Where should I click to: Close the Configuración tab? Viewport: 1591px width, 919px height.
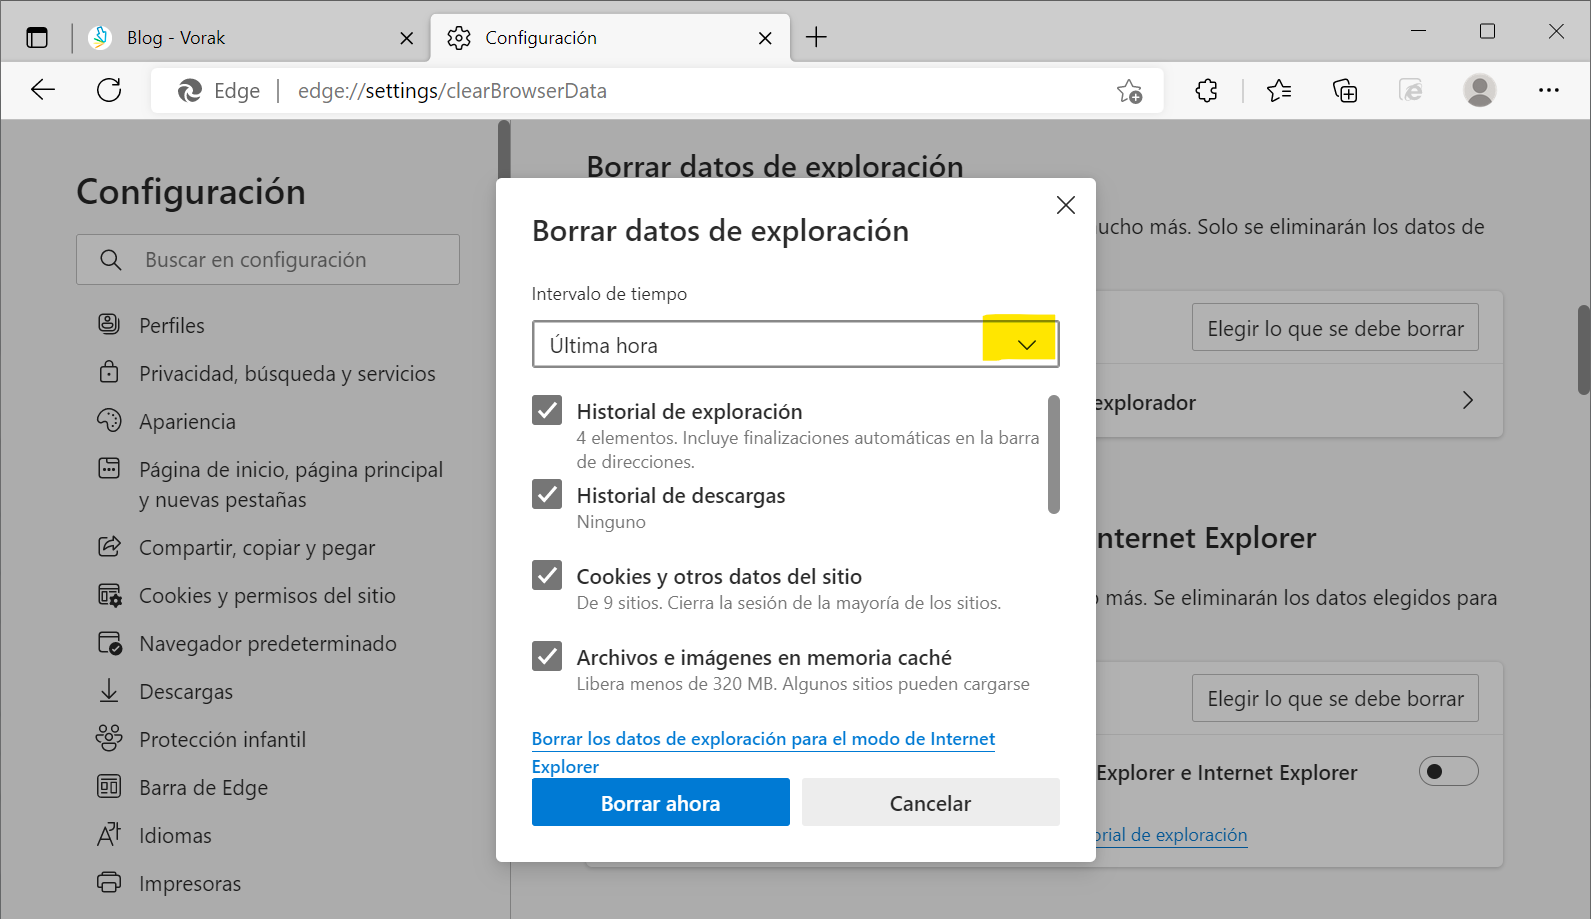coord(765,38)
